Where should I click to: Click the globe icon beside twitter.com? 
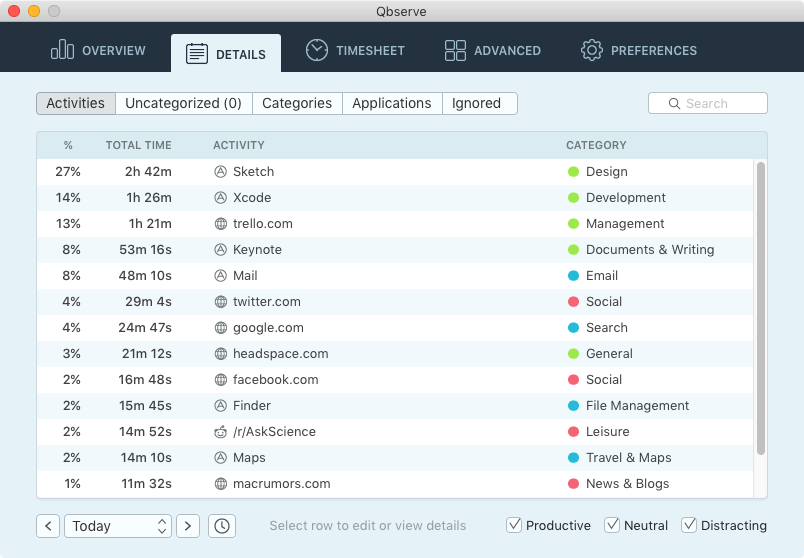[220, 302]
